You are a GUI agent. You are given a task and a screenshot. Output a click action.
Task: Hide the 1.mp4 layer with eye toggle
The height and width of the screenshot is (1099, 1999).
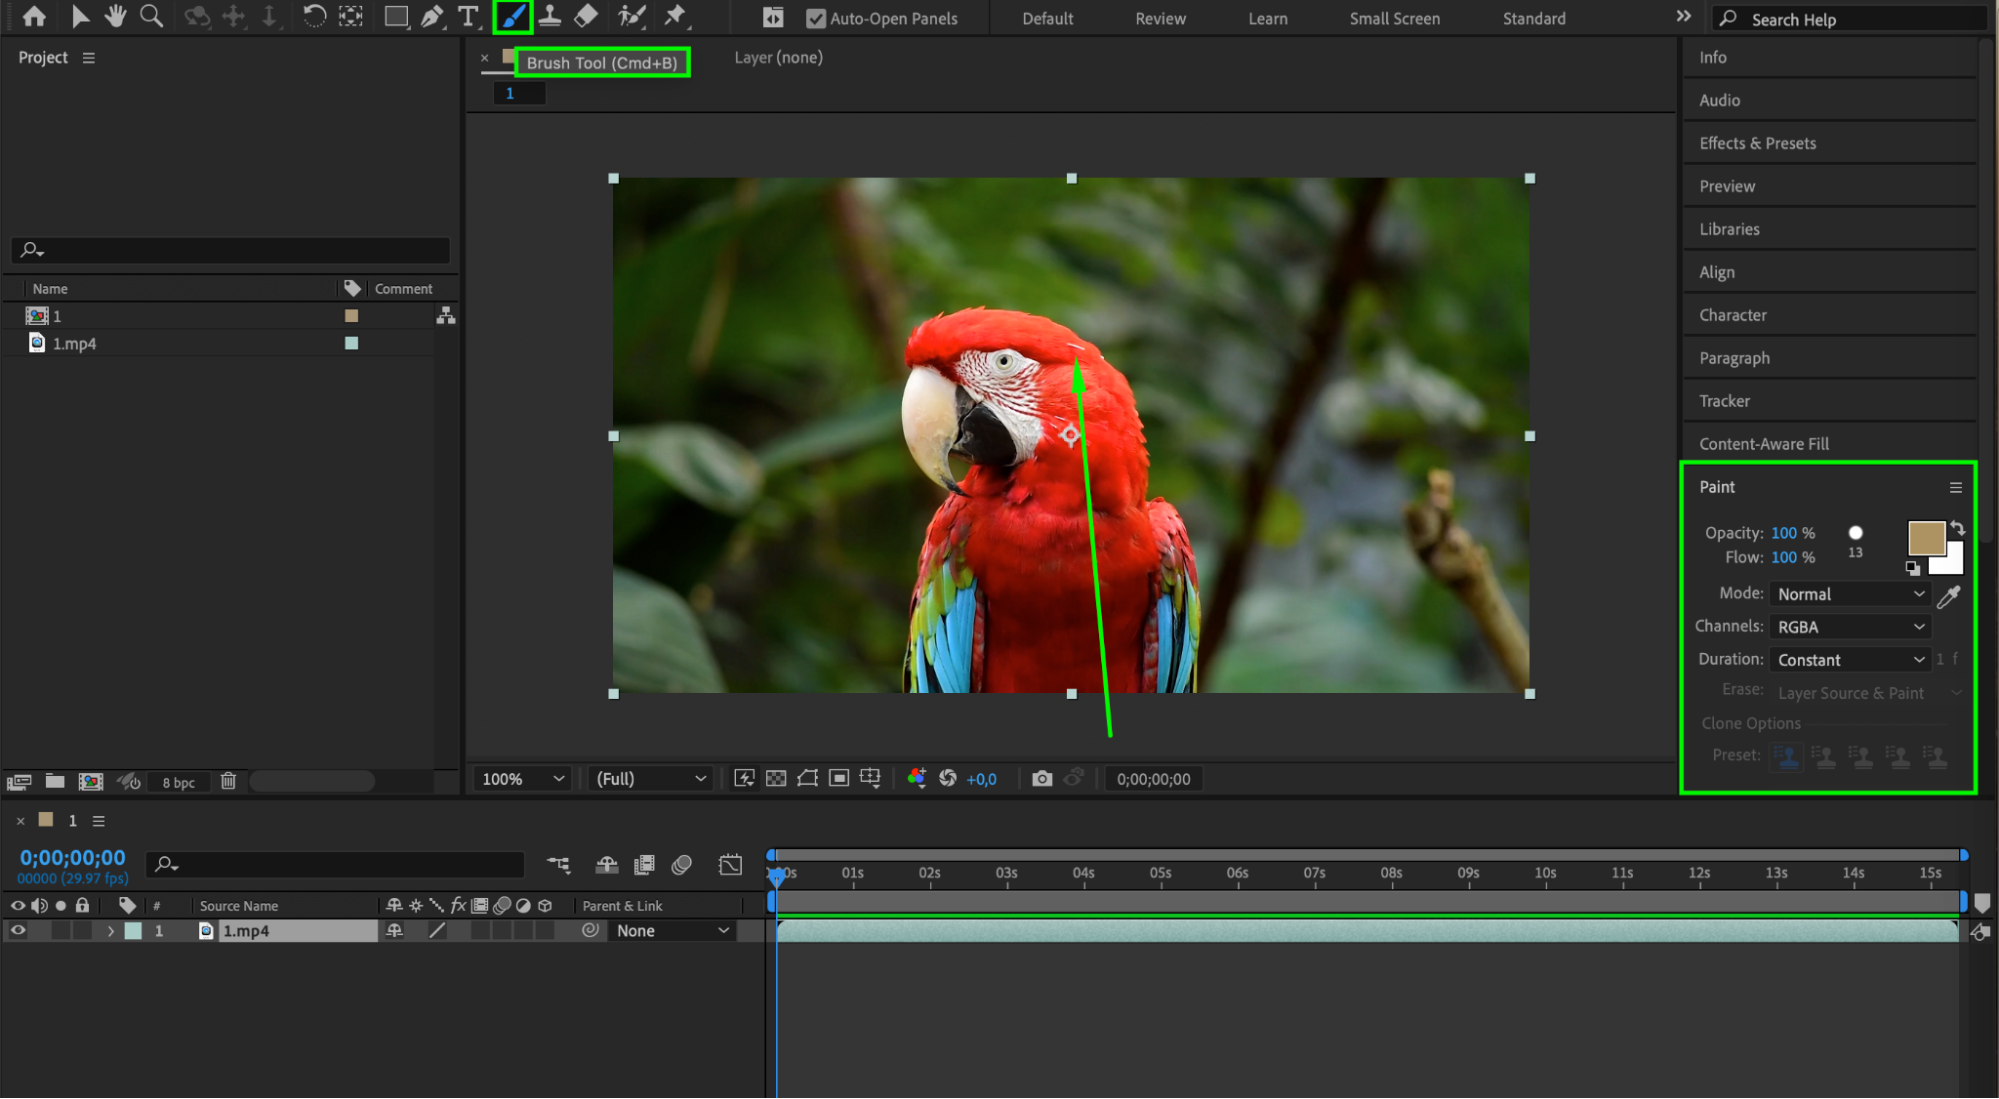tap(17, 931)
